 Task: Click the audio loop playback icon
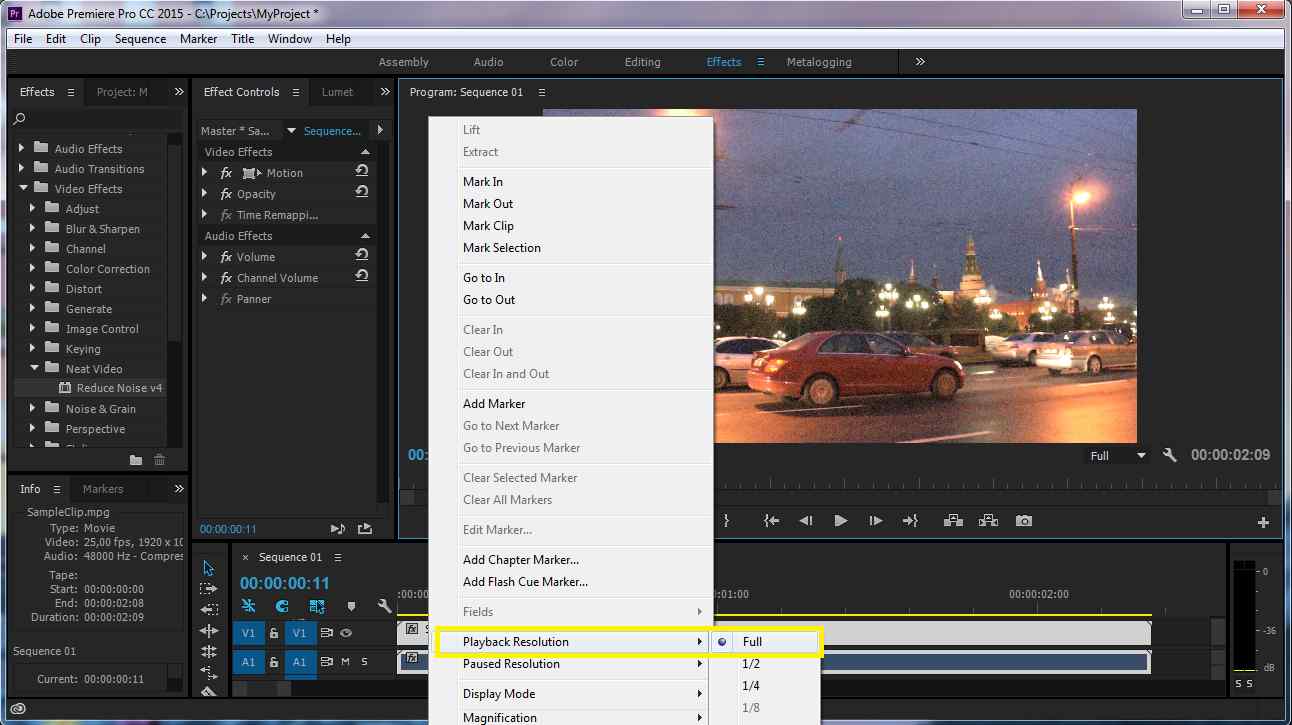point(337,529)
